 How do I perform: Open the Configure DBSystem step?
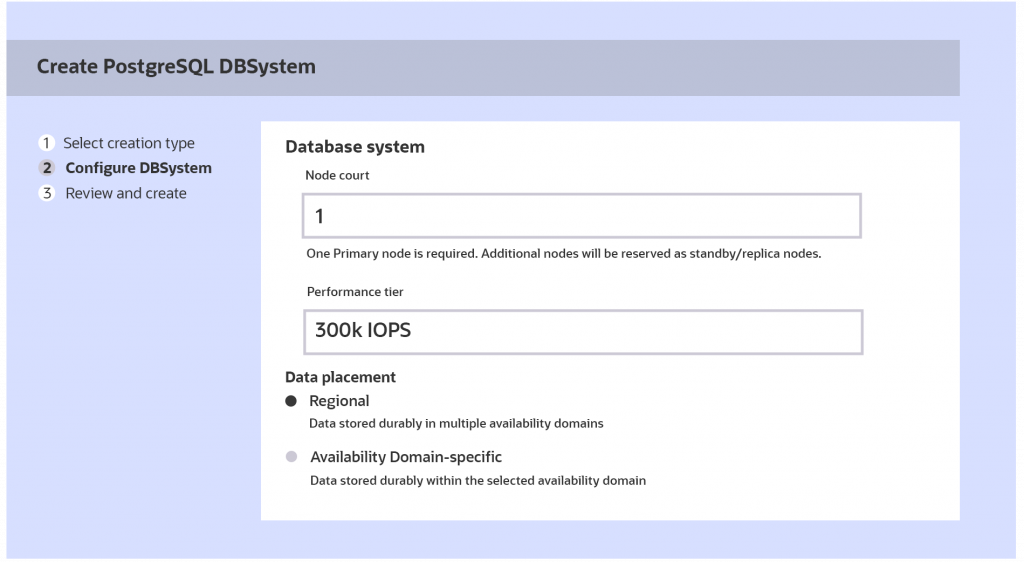138,169
